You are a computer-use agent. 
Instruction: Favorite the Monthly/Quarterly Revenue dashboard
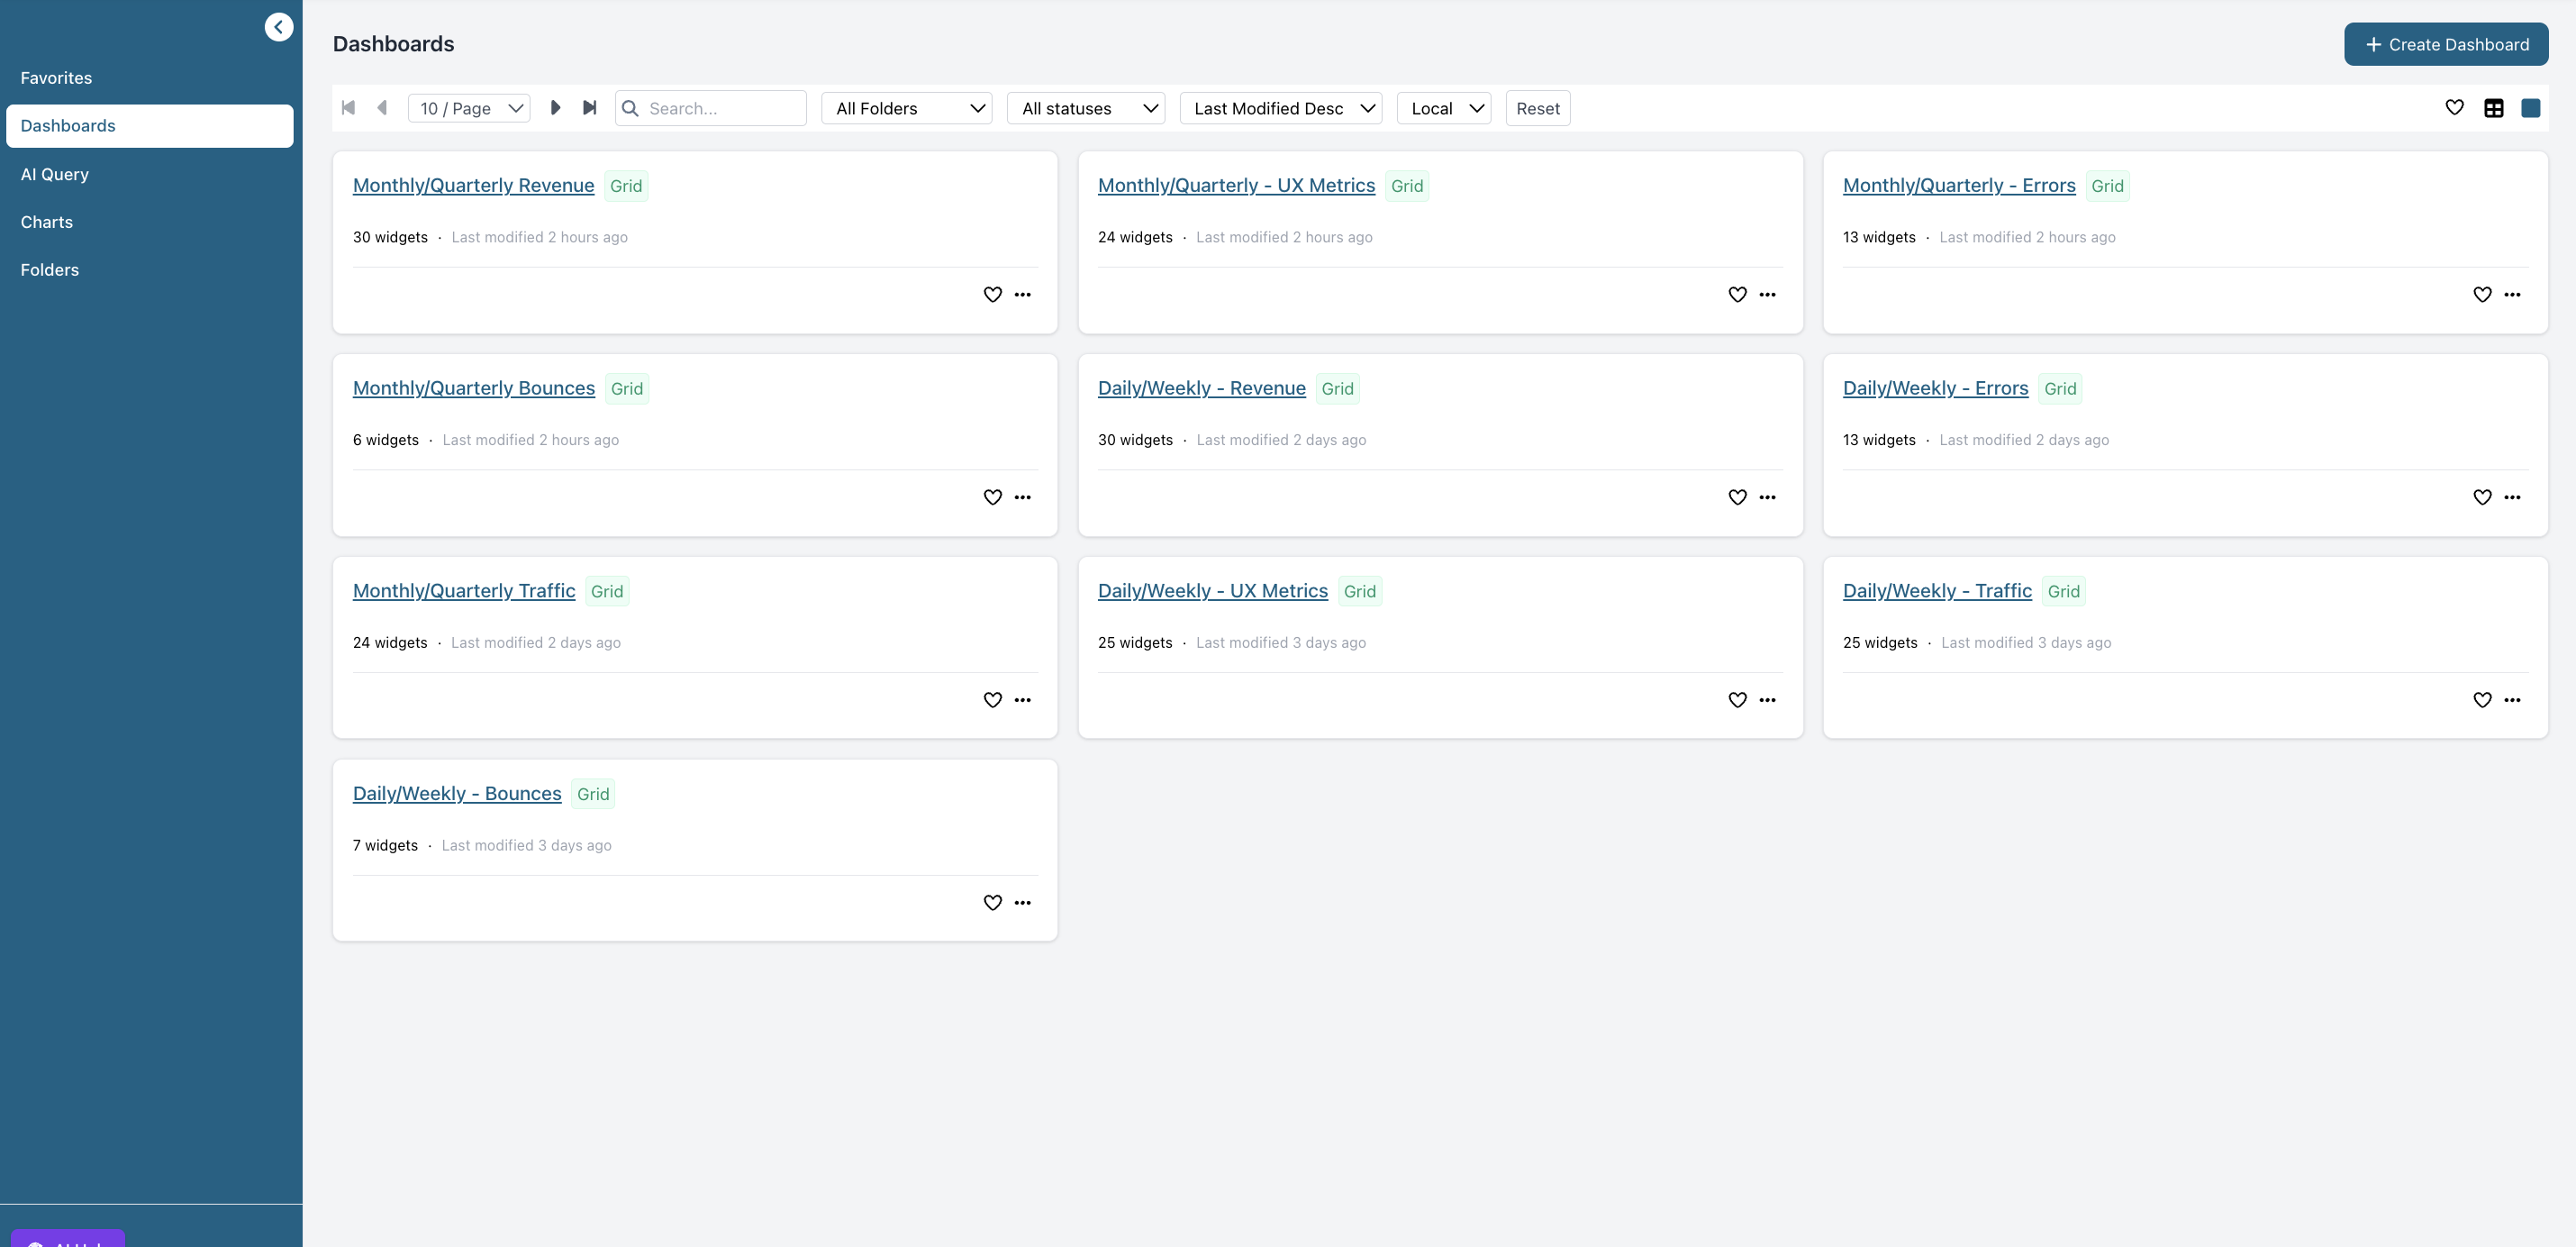coord(992,295)
